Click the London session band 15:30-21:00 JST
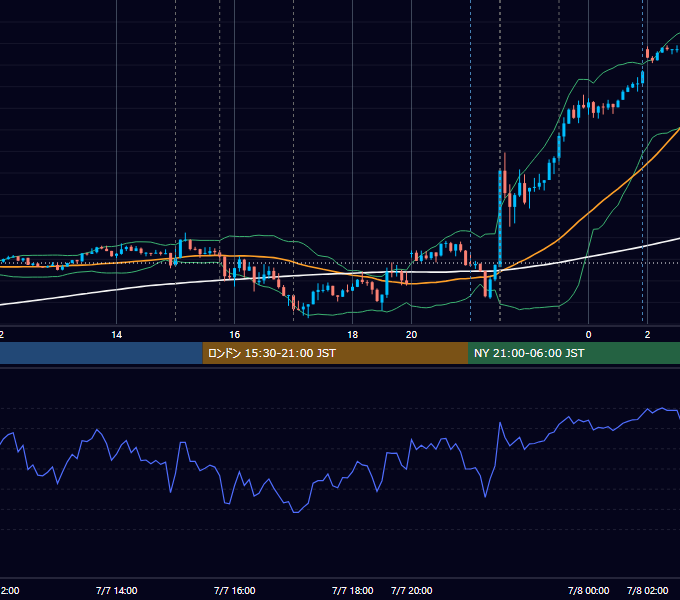680x600 pixels. pyautogui.click(x=335, y=353)
